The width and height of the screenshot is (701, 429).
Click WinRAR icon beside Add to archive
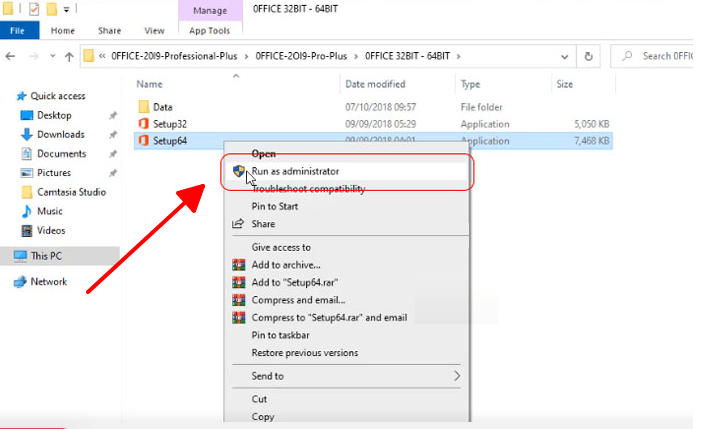pos(239,265)
